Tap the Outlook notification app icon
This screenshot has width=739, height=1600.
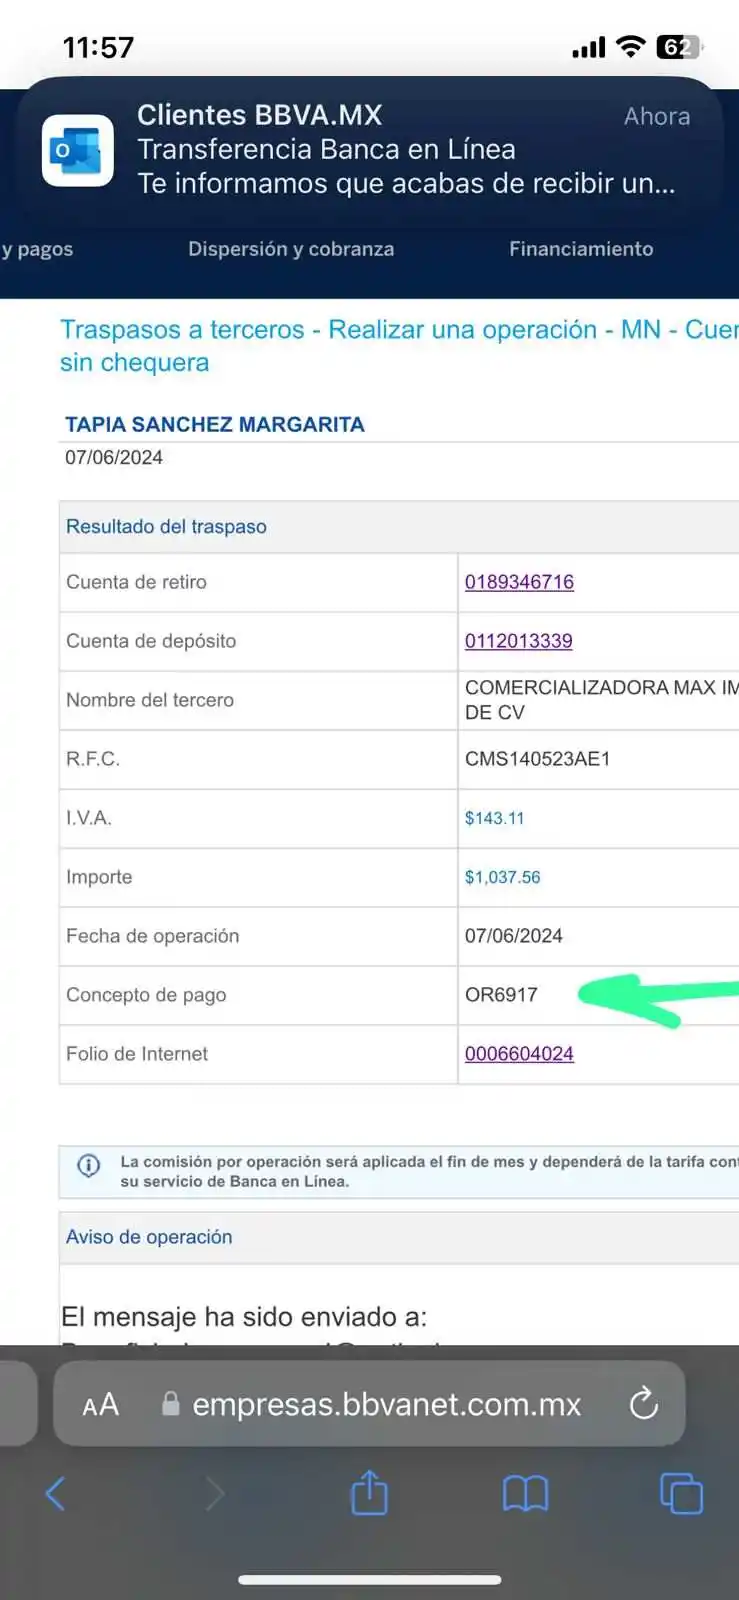tap(78, 151)
